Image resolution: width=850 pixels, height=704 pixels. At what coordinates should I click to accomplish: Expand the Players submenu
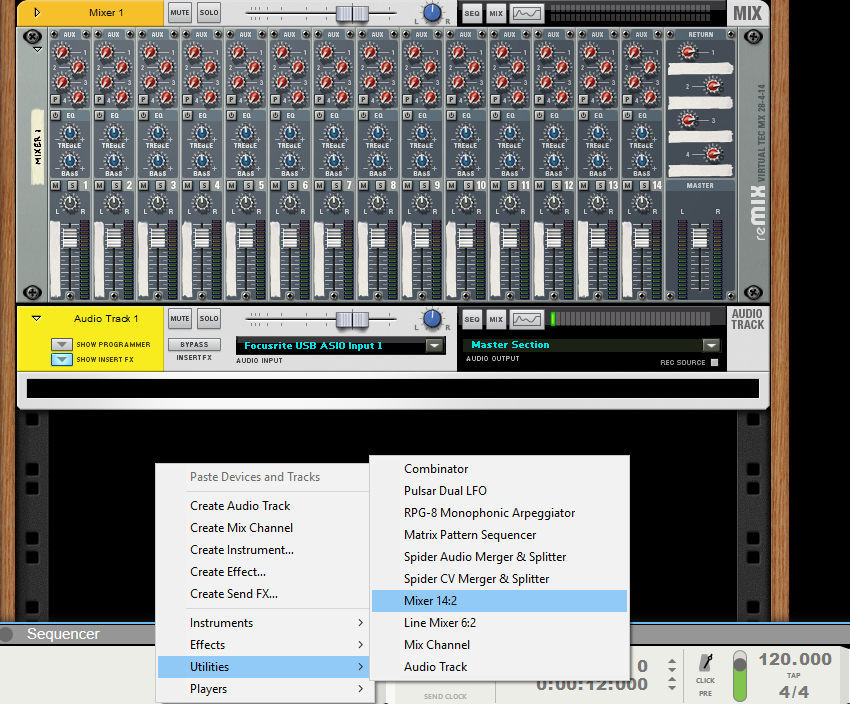[263, 689]
